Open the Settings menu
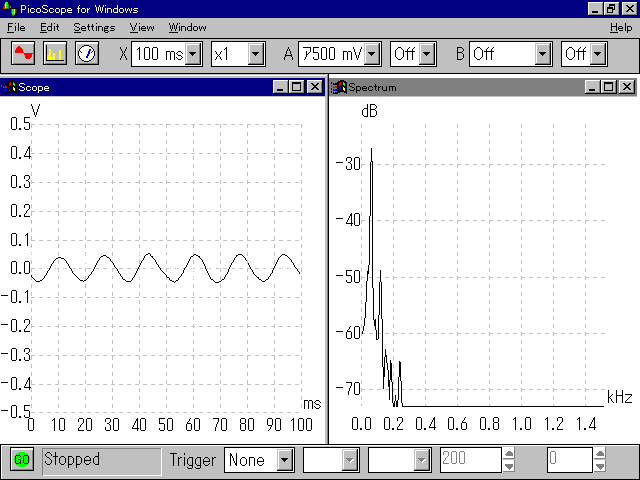Viewport: 640px width, 480px height. click(x=94, y=28)
